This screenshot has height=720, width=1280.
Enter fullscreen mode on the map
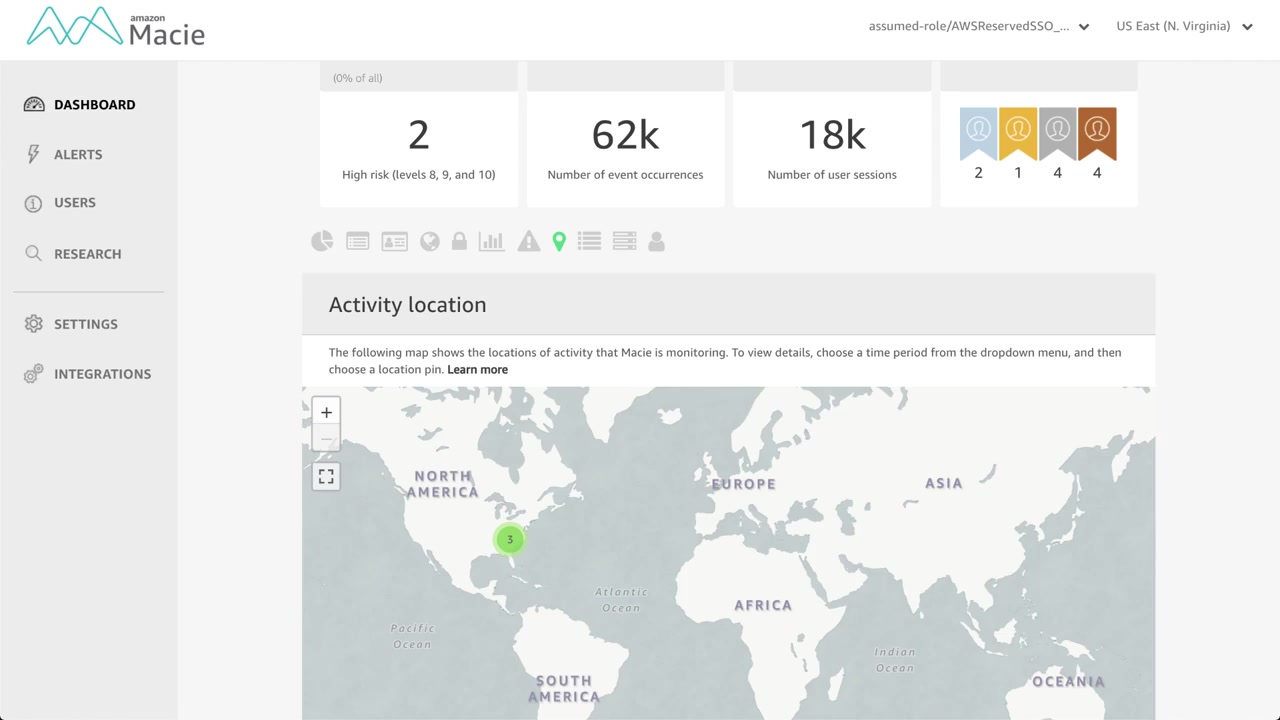point(326,477)
